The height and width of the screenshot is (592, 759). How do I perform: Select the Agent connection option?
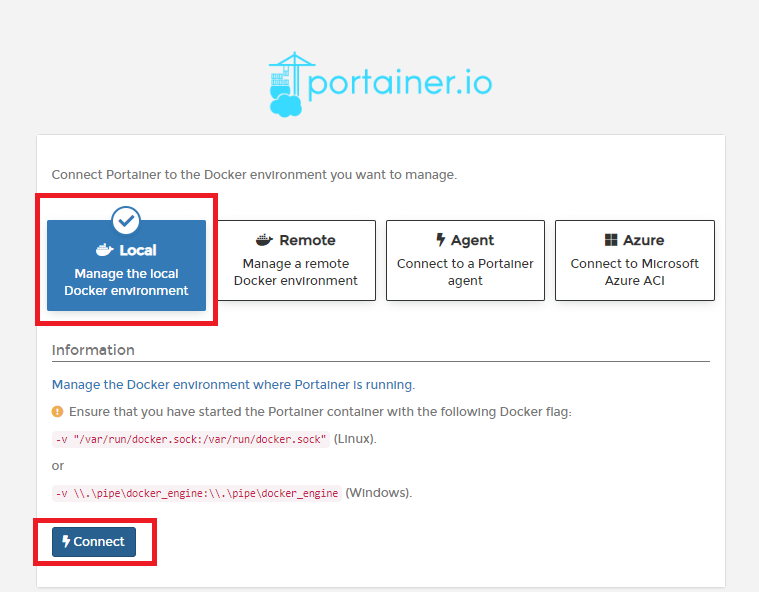pyautogui.click(x=465, y=260)
